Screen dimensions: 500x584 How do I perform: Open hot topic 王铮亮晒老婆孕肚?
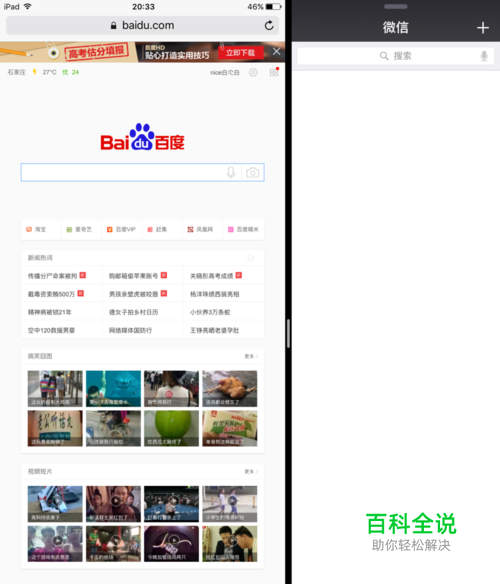(x=215, y=330)
